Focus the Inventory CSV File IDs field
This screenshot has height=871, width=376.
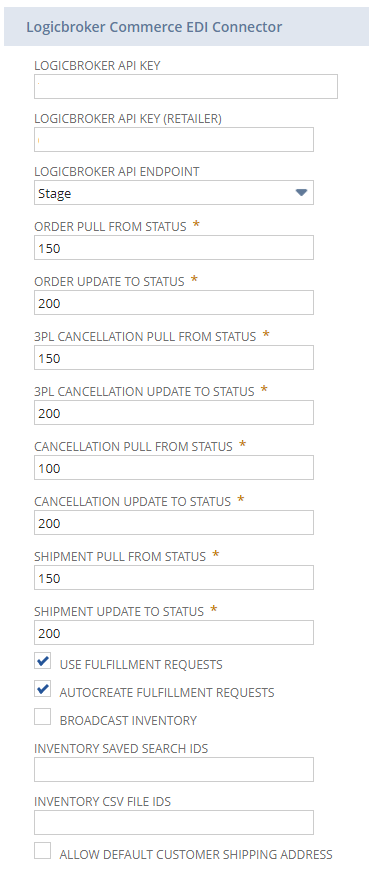click(174, 823)
